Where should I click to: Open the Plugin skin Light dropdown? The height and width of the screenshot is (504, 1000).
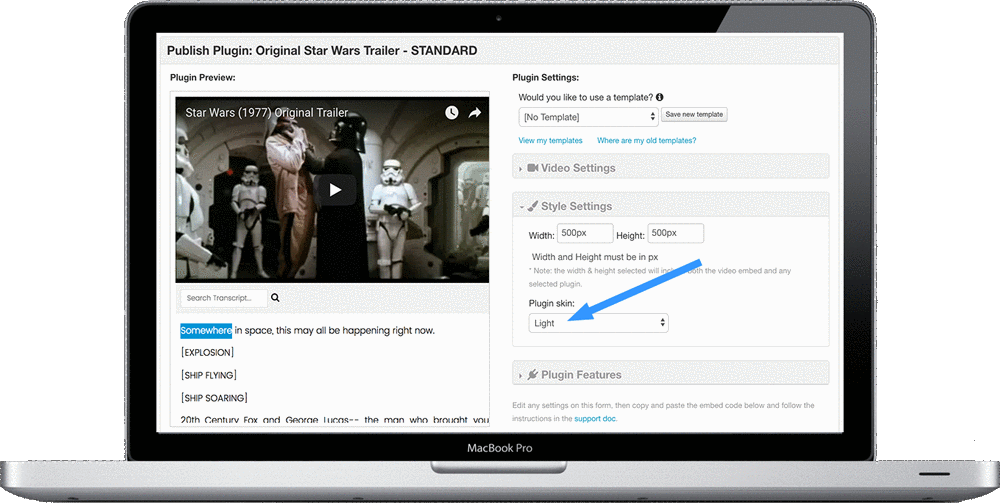point(598,323)
